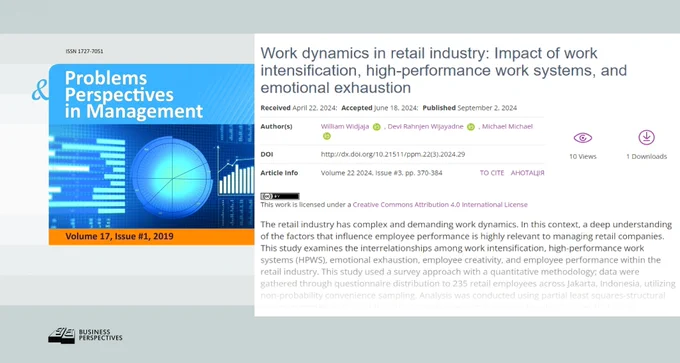Open Creative Commons Attribution 4.0 International License
The width and height of the screenshot is (680, 363).
pos(440,205)
